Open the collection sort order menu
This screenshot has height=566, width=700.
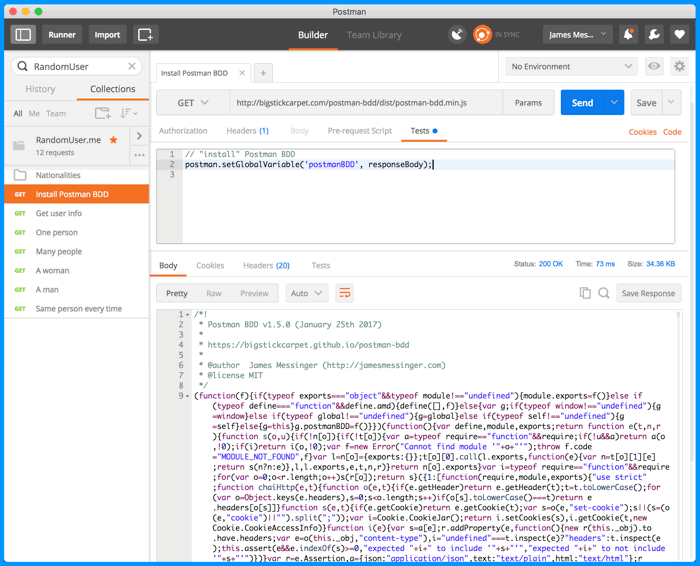[129, 113]
